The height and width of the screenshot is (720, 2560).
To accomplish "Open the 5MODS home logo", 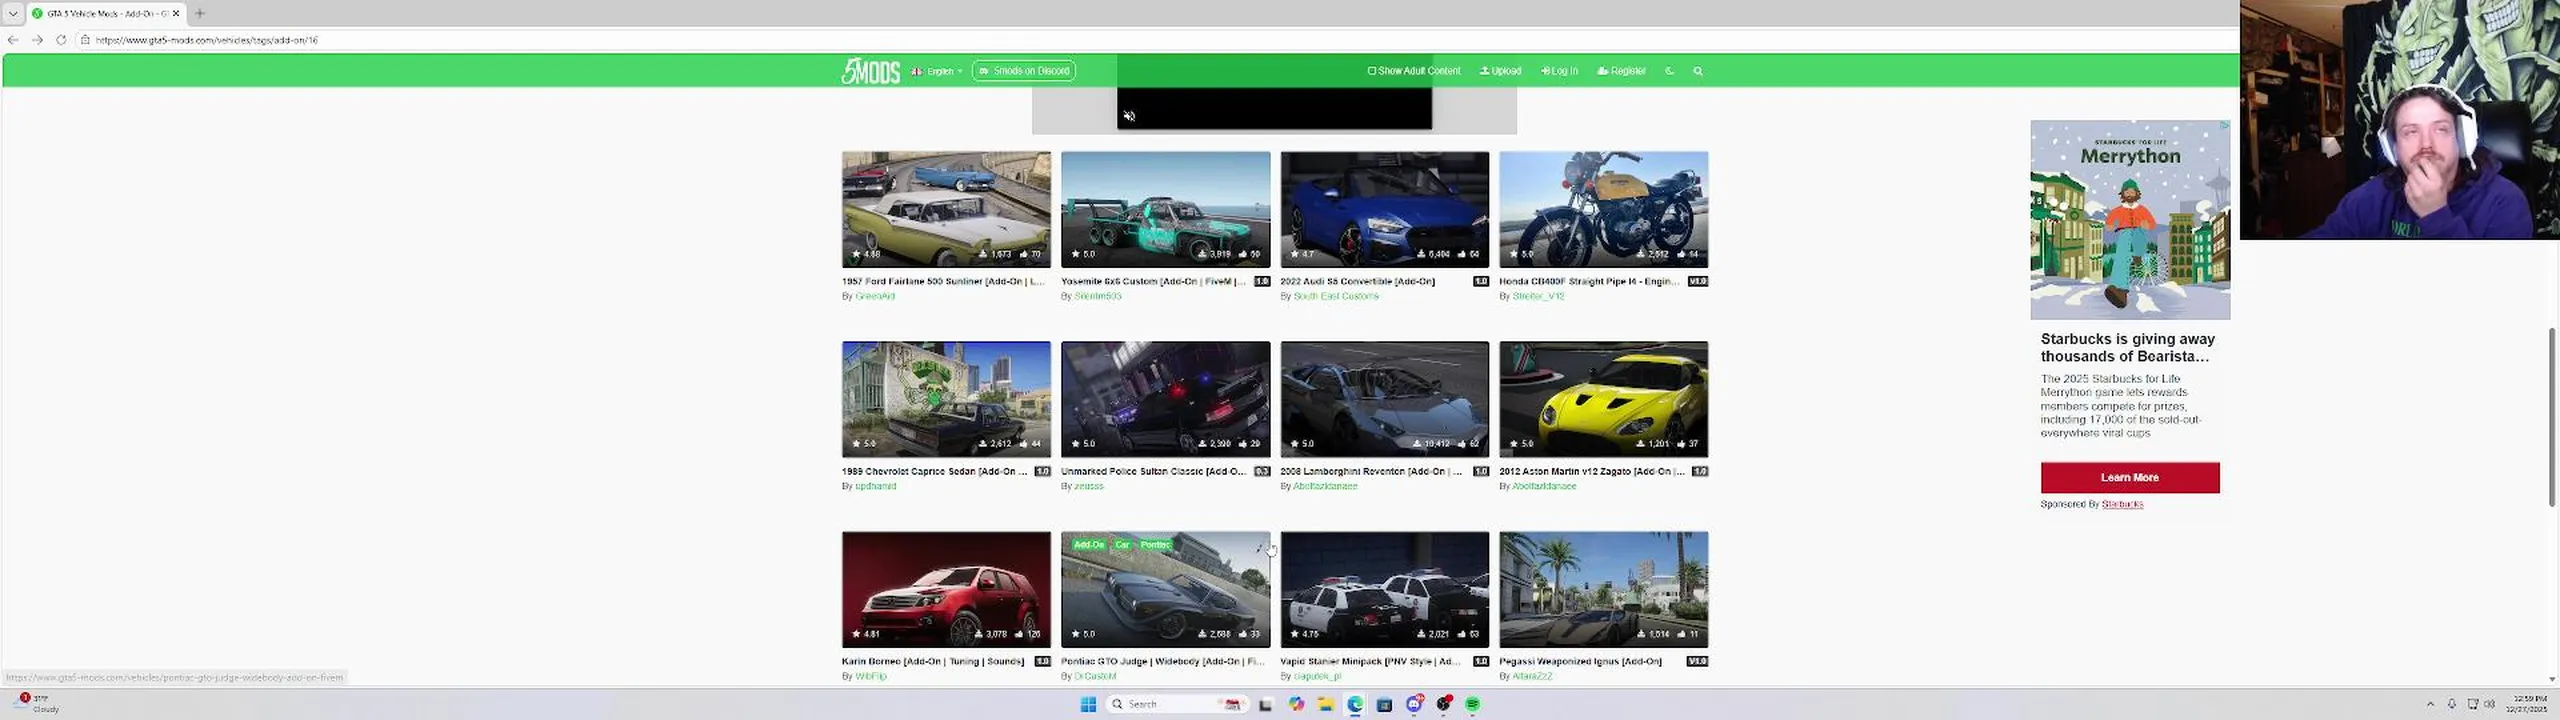I will coord(870,71).
